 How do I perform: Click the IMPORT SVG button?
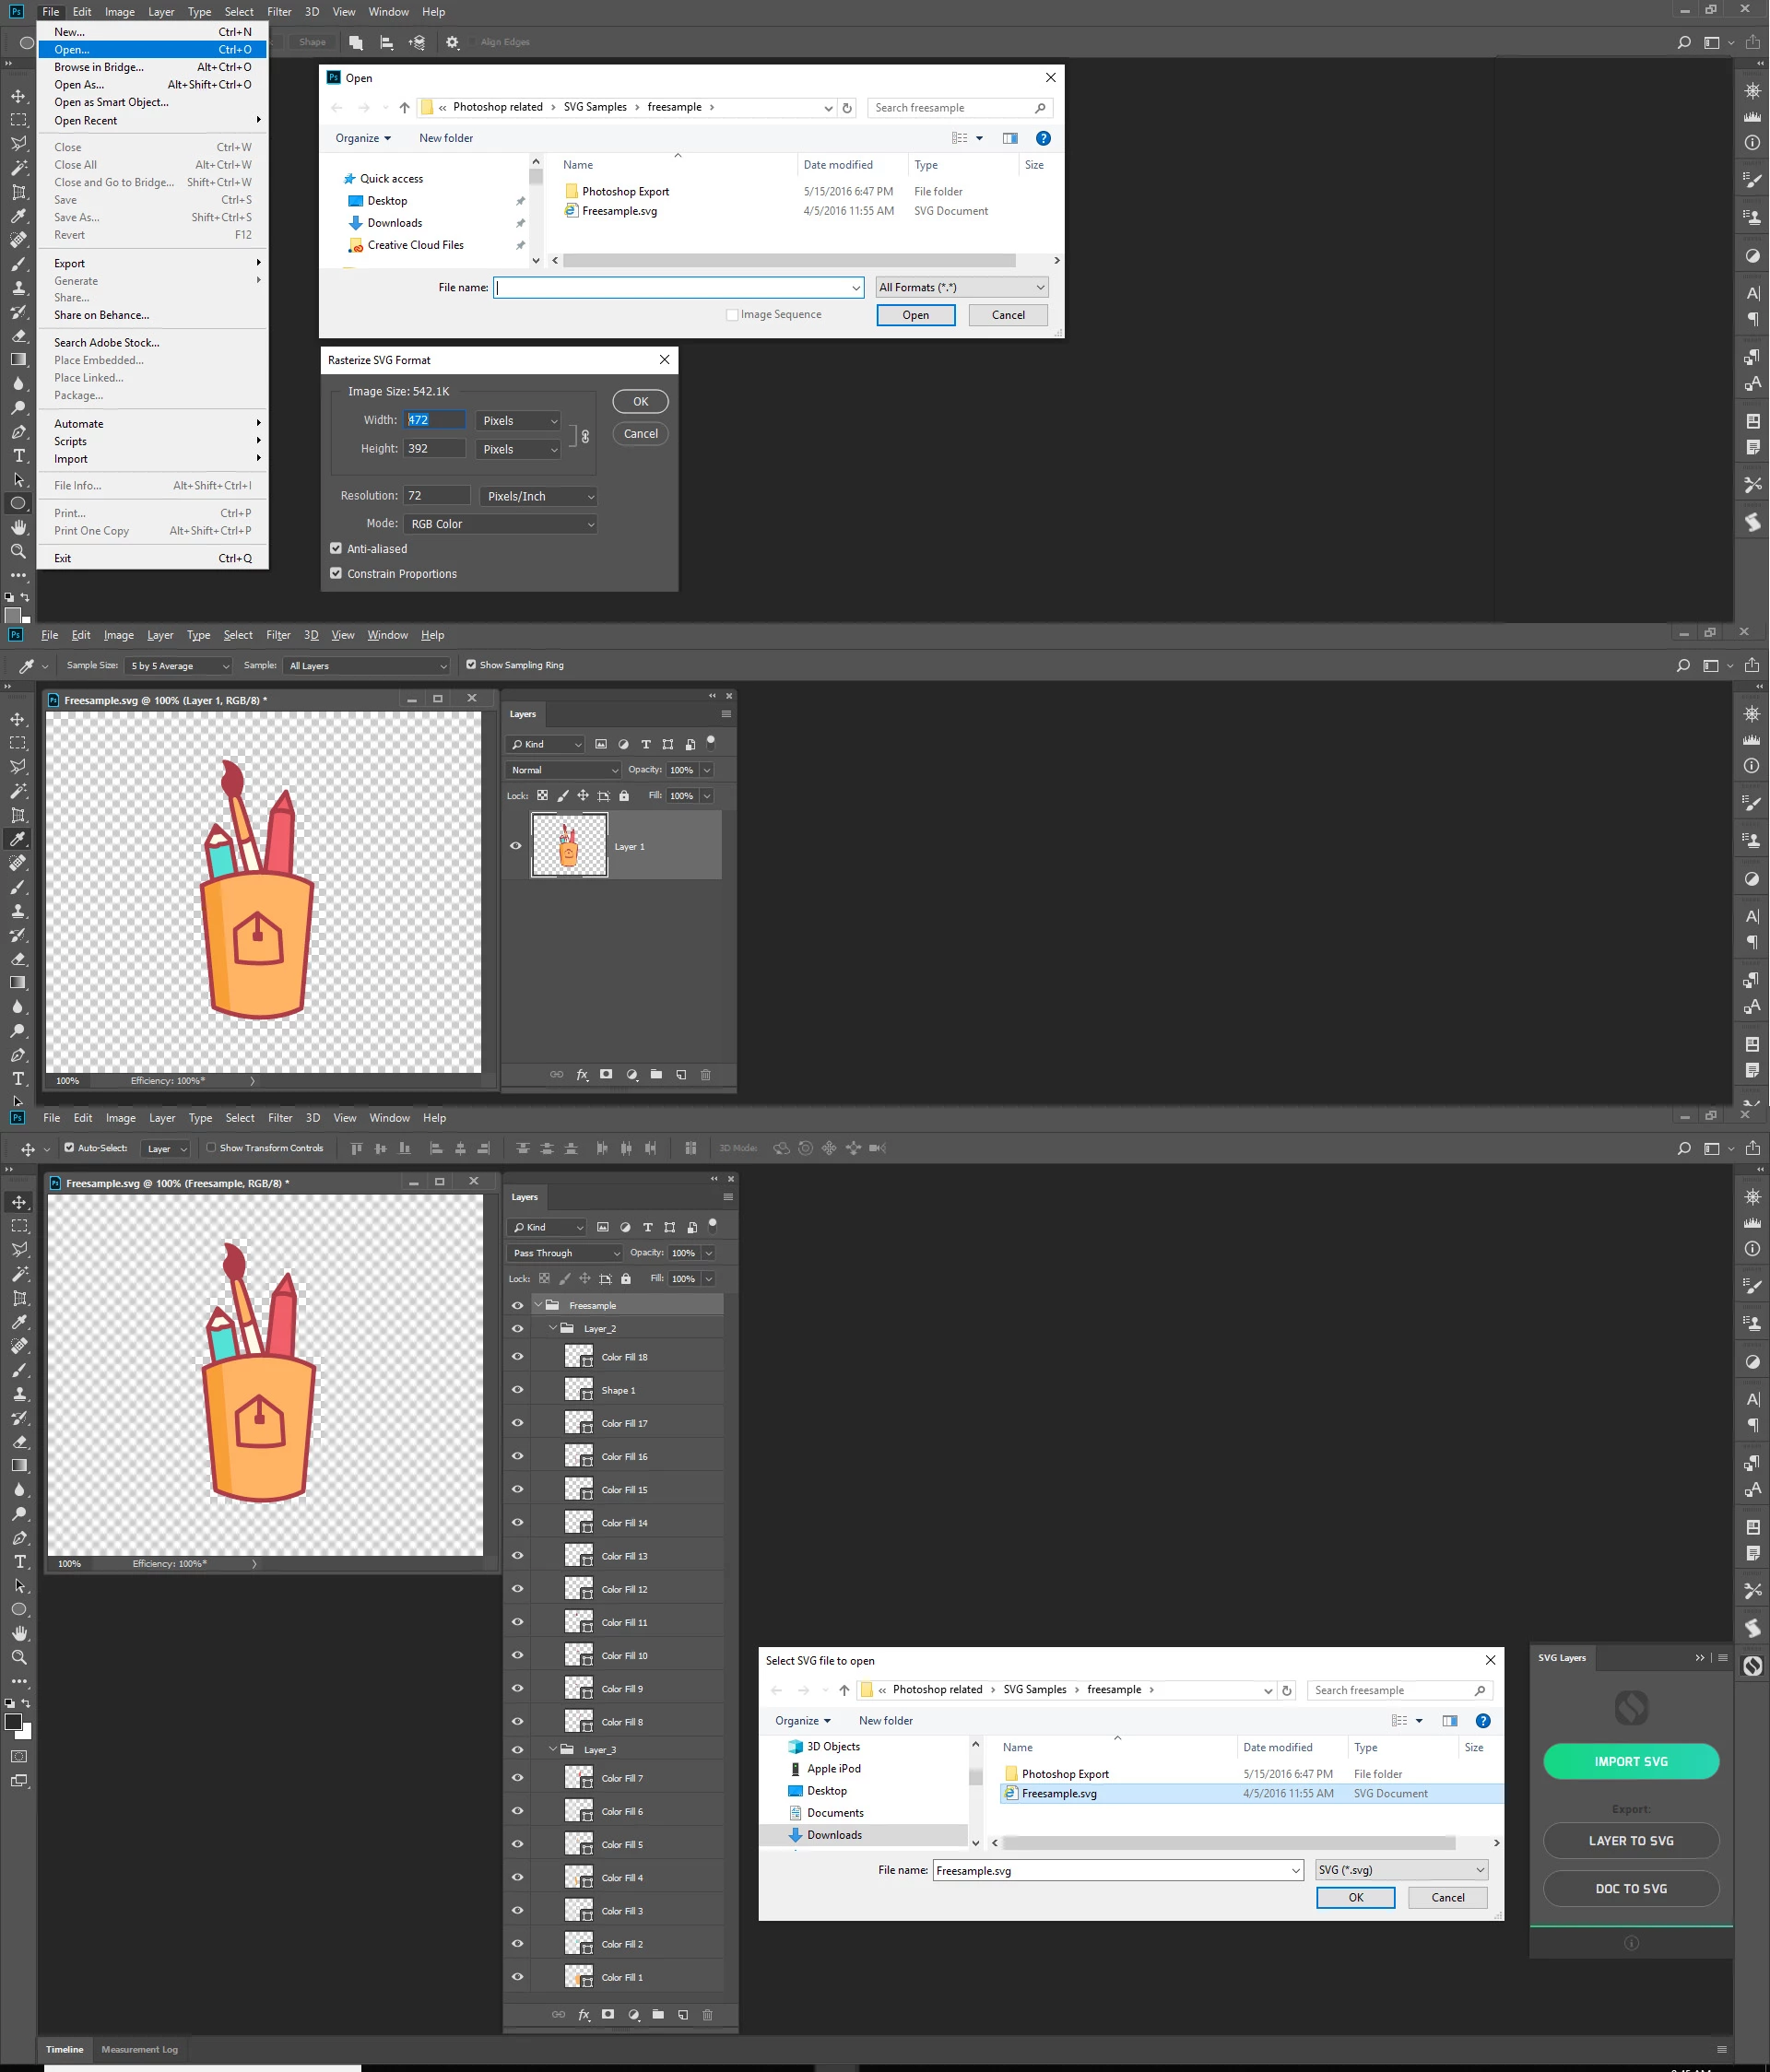[1630, 1761]
